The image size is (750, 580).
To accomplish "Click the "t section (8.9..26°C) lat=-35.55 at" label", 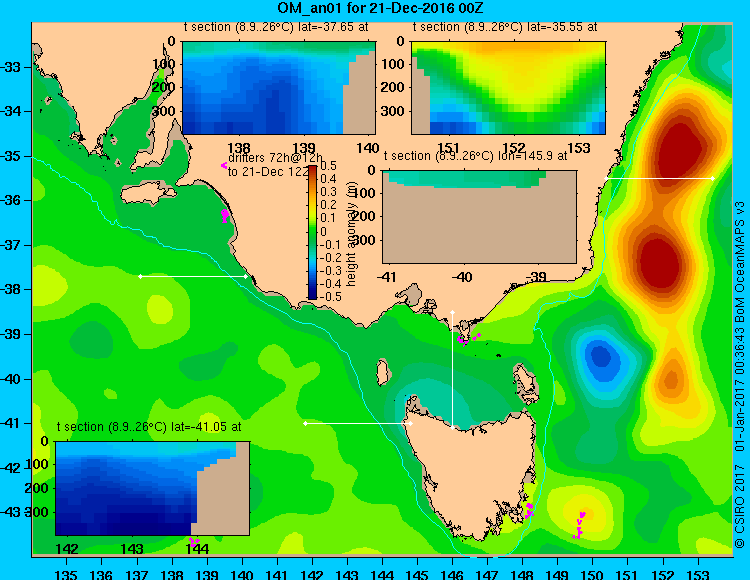I will point(505,27).
